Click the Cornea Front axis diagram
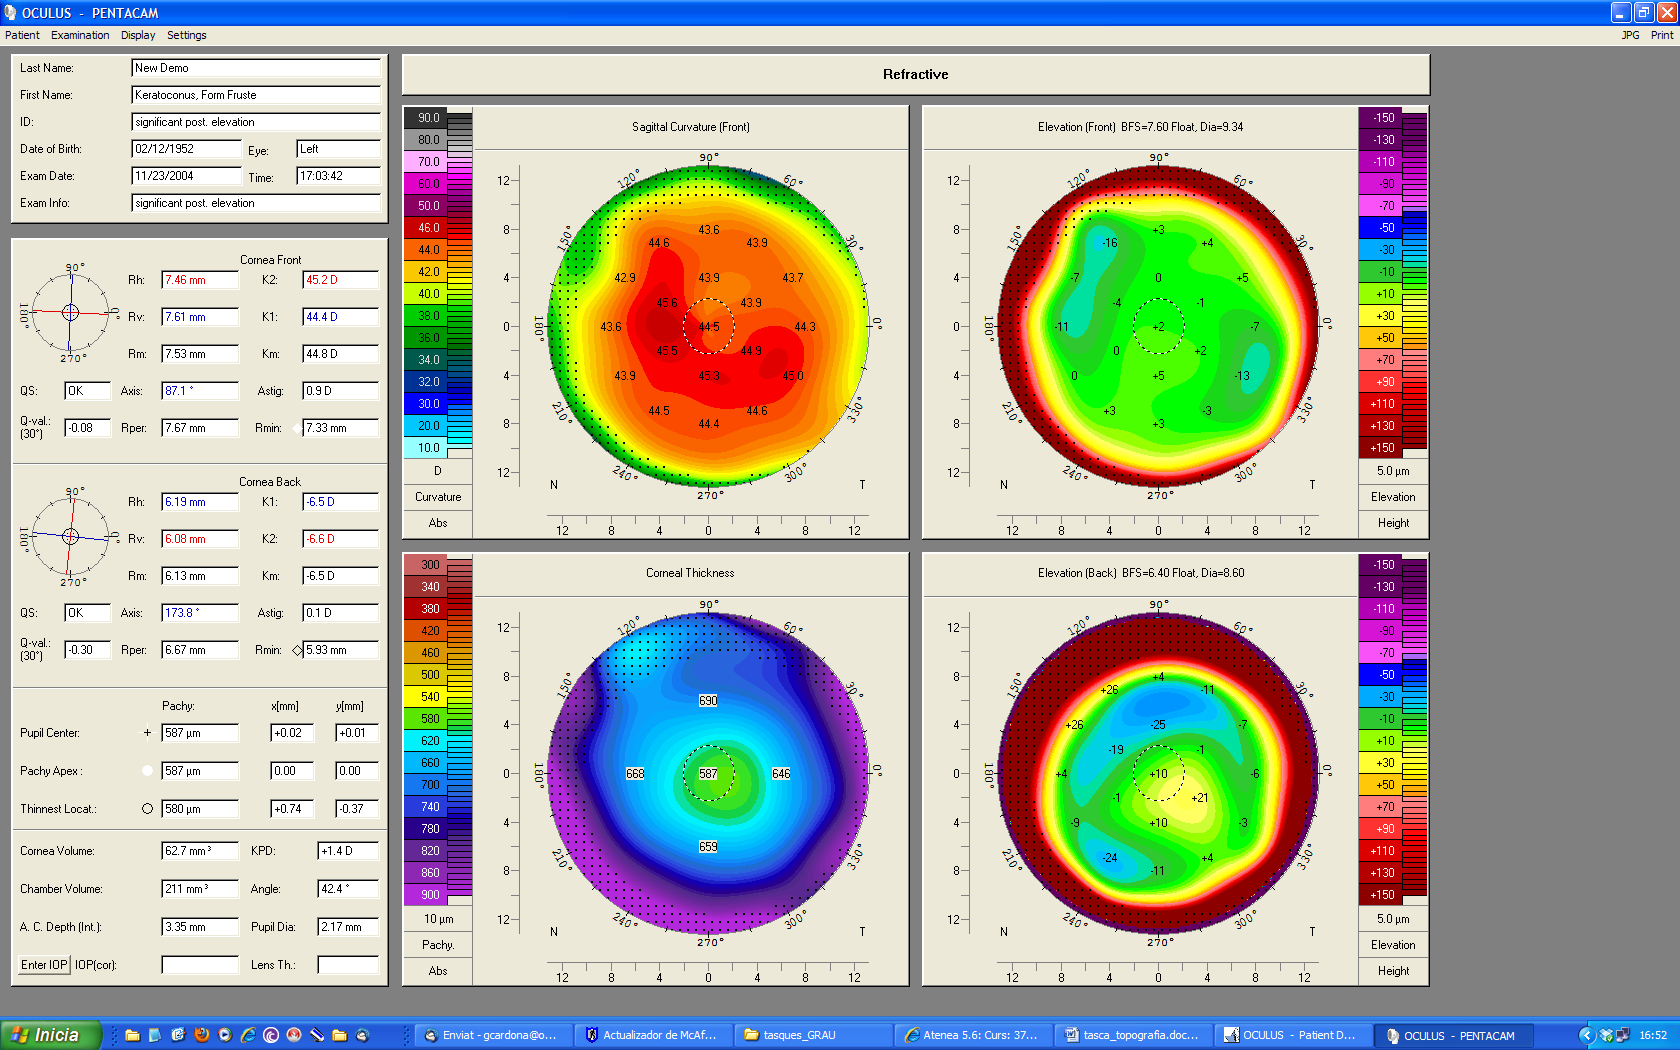Image resolution: width=1680 pixels, height=1050 pixels. tap(70, 313)
